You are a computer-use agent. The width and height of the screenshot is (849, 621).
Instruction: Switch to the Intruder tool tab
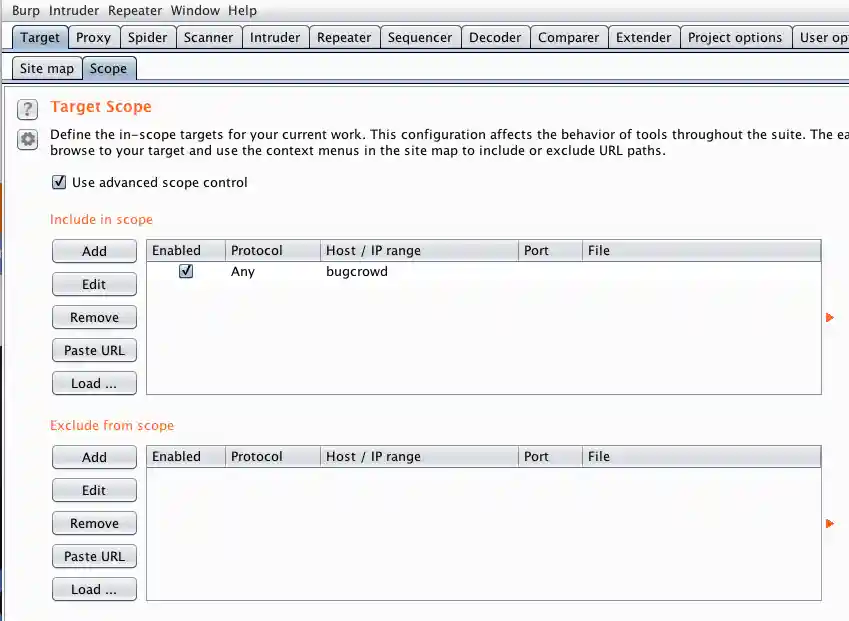(275, 37)
